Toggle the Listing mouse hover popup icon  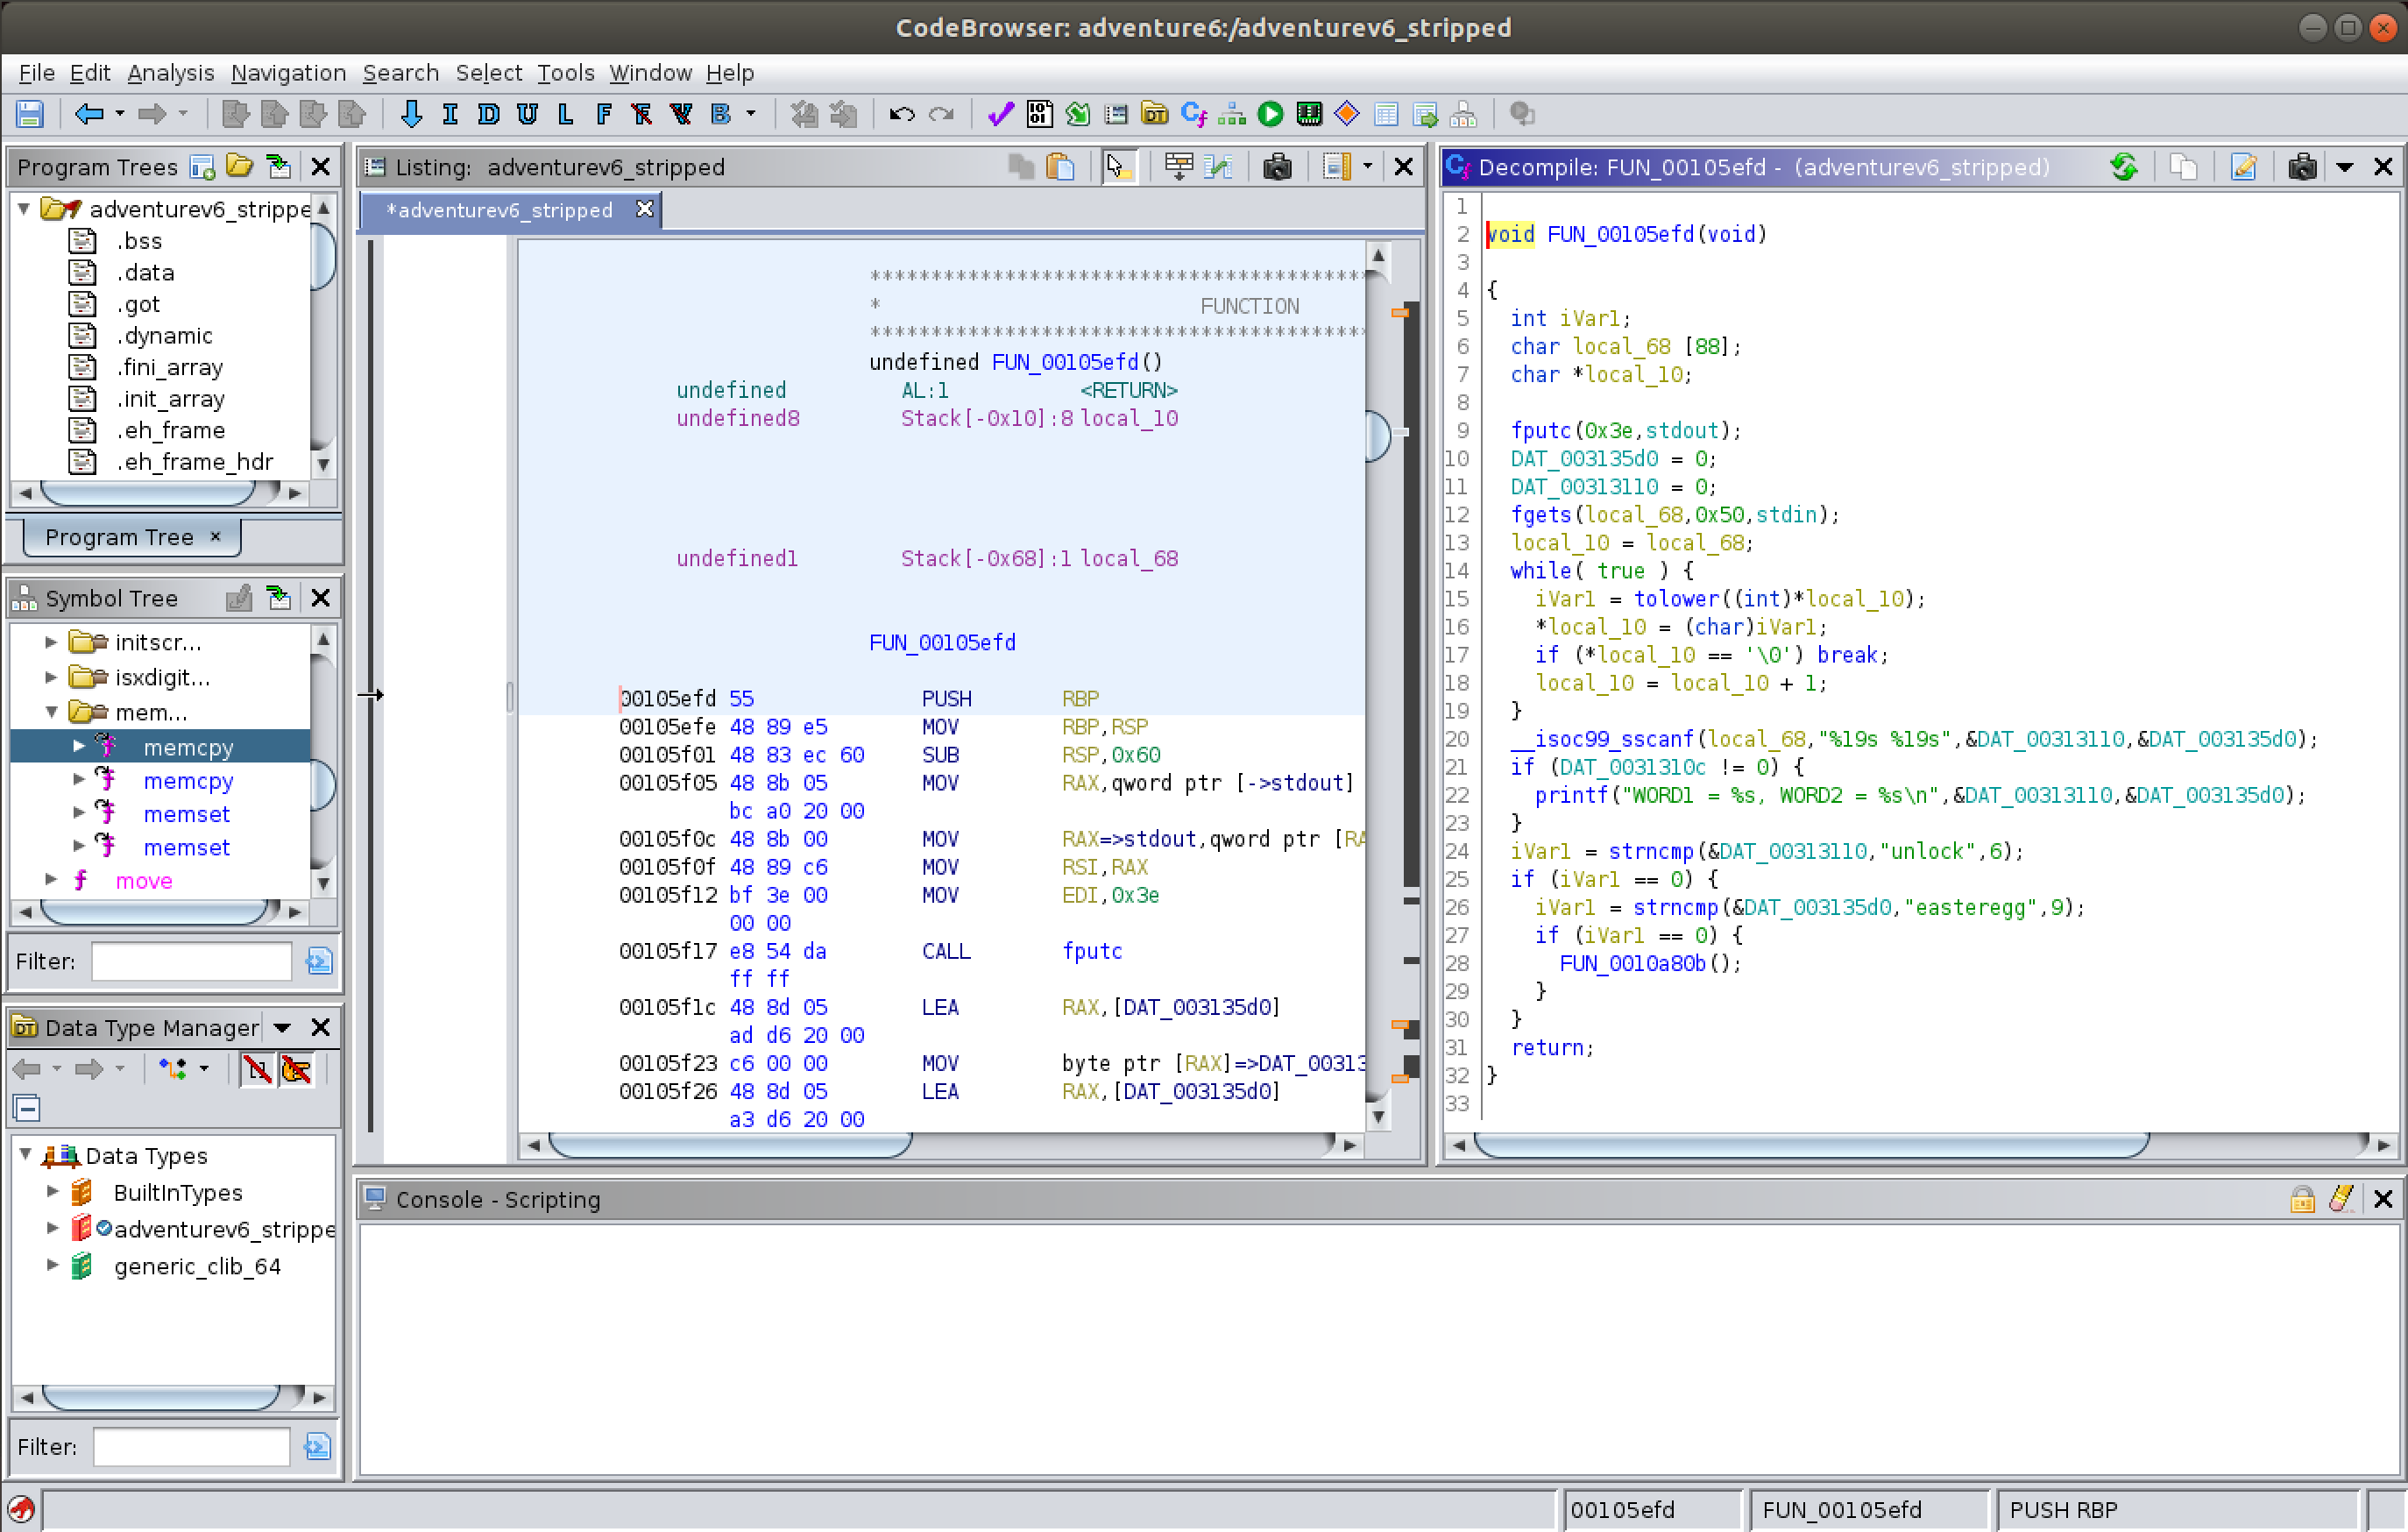pos(1118,167)
